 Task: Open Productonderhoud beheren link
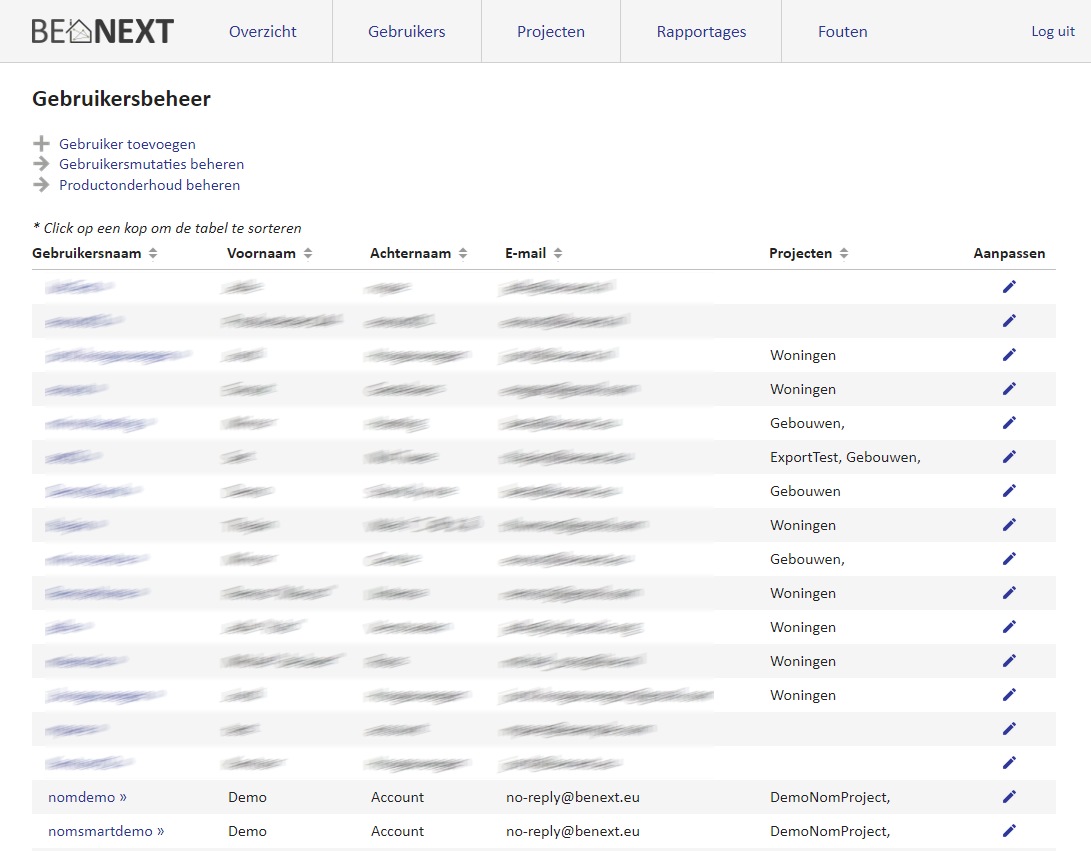[x=150, y=185]
